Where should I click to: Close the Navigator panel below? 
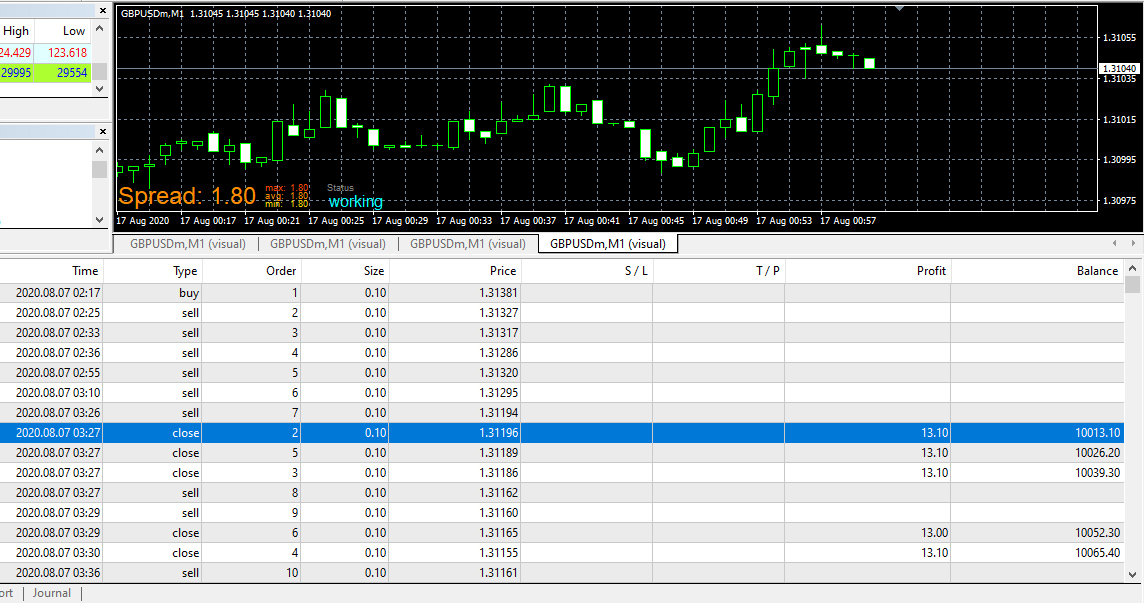[x=103, y=131]
